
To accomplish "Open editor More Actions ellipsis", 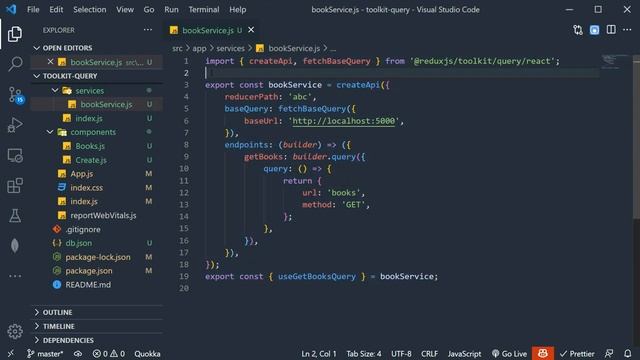I will click(x=627, y=30).
